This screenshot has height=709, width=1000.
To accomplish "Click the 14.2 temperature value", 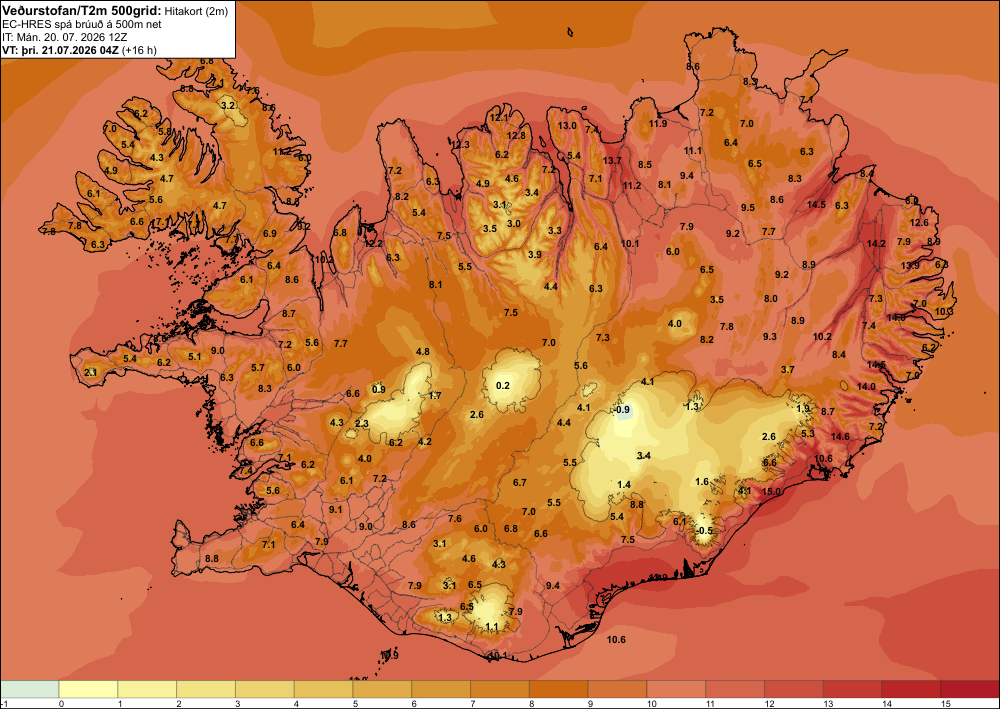I will [x=876, y=244].
